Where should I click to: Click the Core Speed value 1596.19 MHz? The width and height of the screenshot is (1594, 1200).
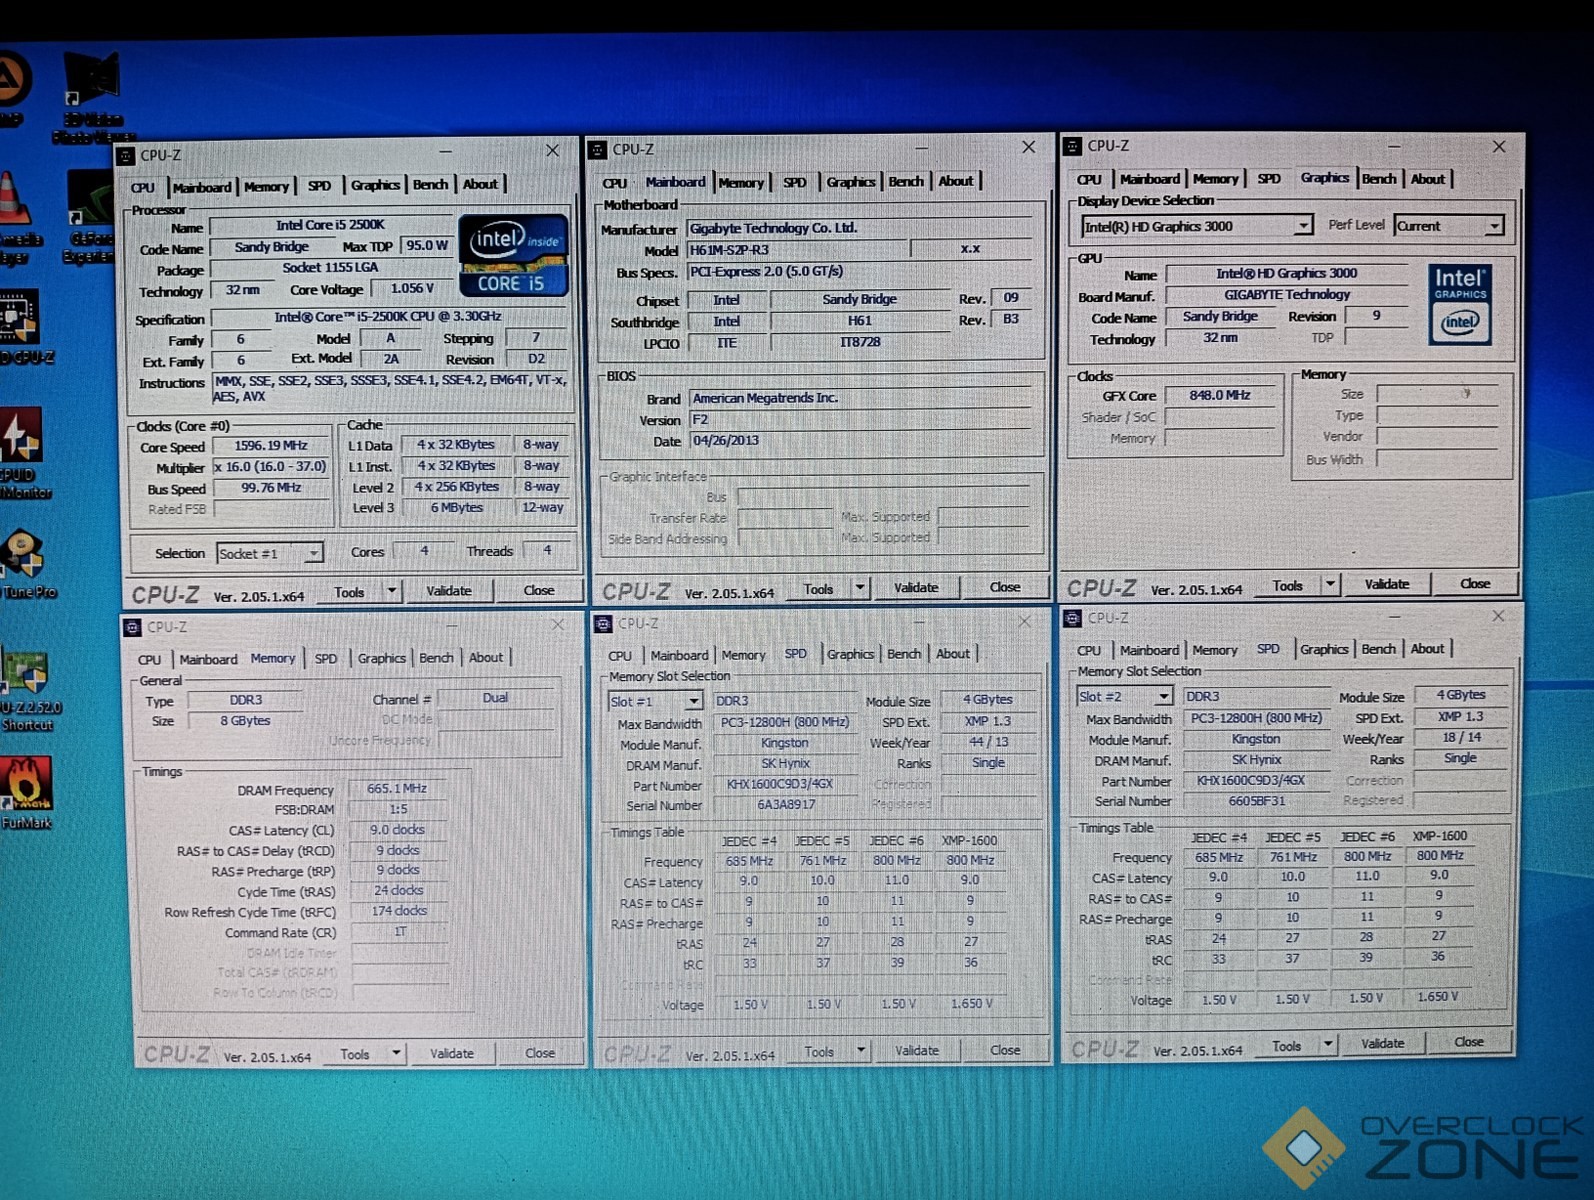tap(271, 446)
